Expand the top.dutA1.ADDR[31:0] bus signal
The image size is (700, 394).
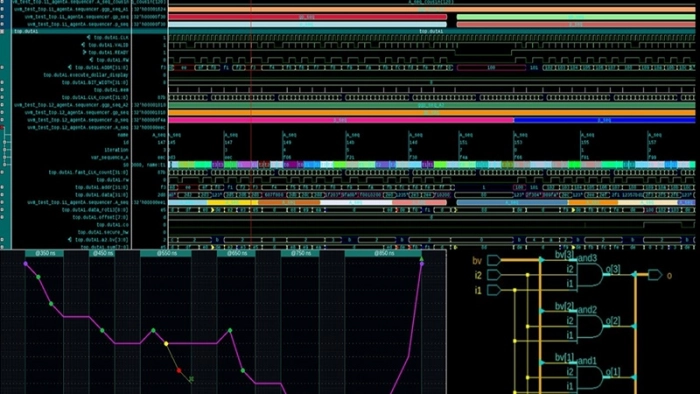pyautogui.click(x=2, y=67)
